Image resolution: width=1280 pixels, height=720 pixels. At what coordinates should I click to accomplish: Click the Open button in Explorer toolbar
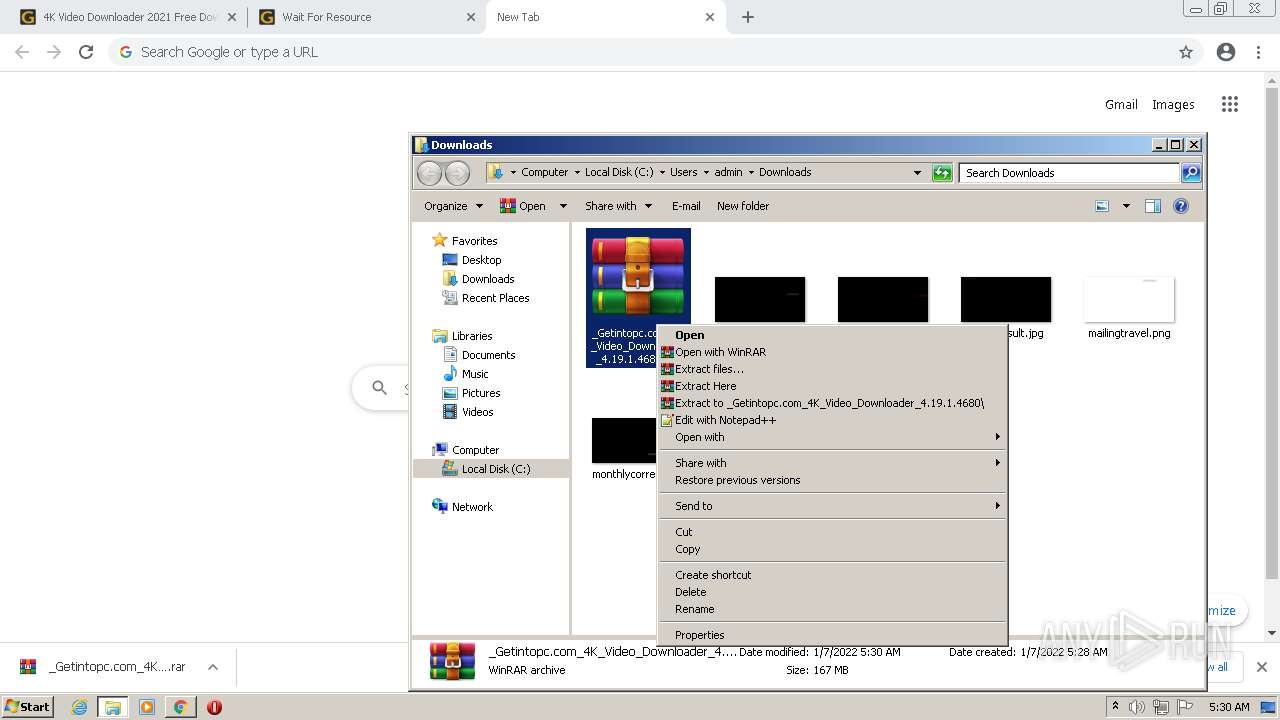click(524, 206)
